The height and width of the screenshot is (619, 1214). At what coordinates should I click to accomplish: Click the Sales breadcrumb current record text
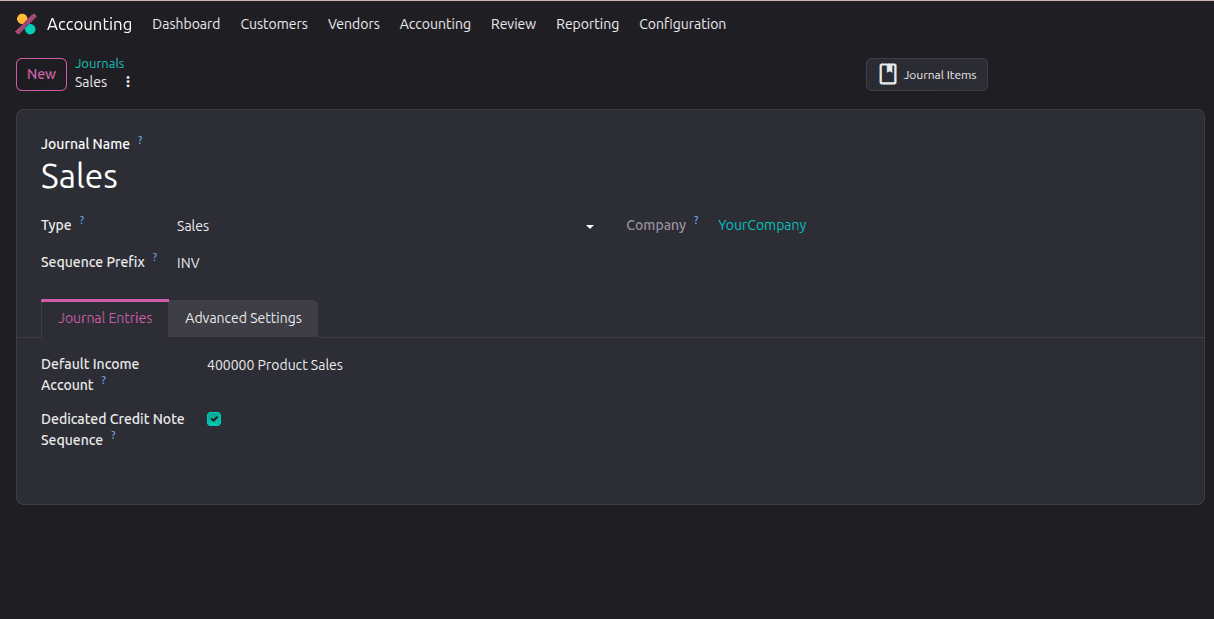(91, 82)
